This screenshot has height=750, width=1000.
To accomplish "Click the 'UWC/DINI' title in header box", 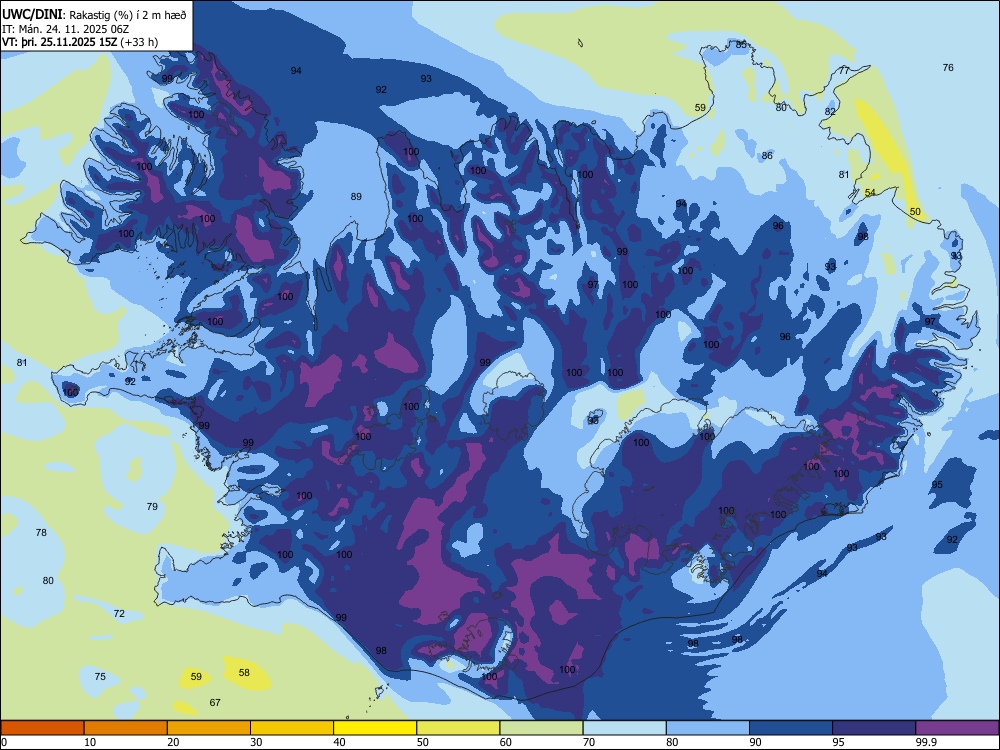I will pyautogui.click(x=32, y=14).
